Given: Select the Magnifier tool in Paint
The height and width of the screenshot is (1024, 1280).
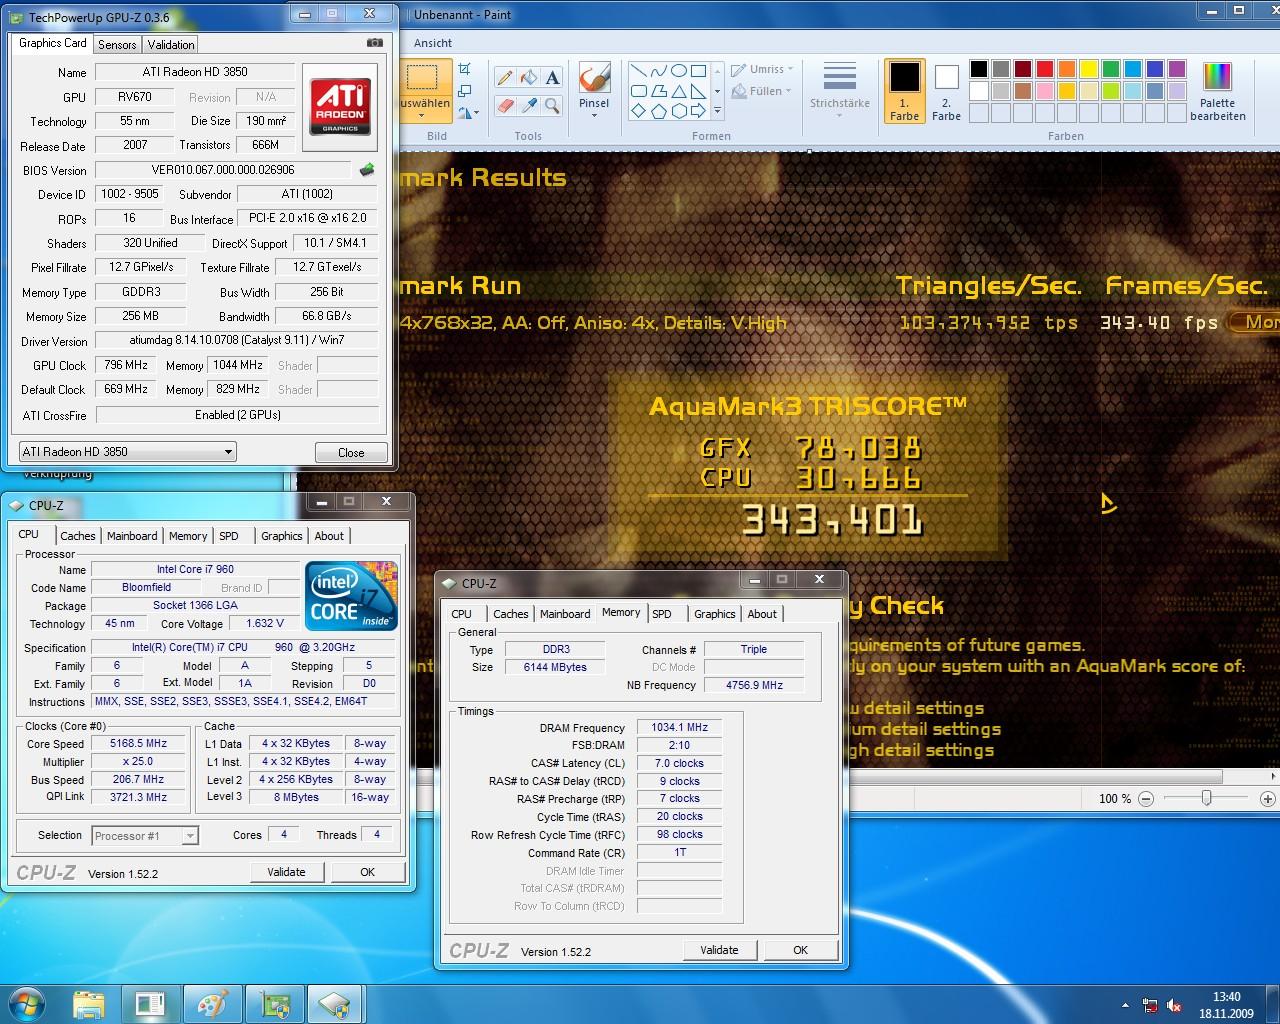Looking at the screenshot, I should (552, 104).
